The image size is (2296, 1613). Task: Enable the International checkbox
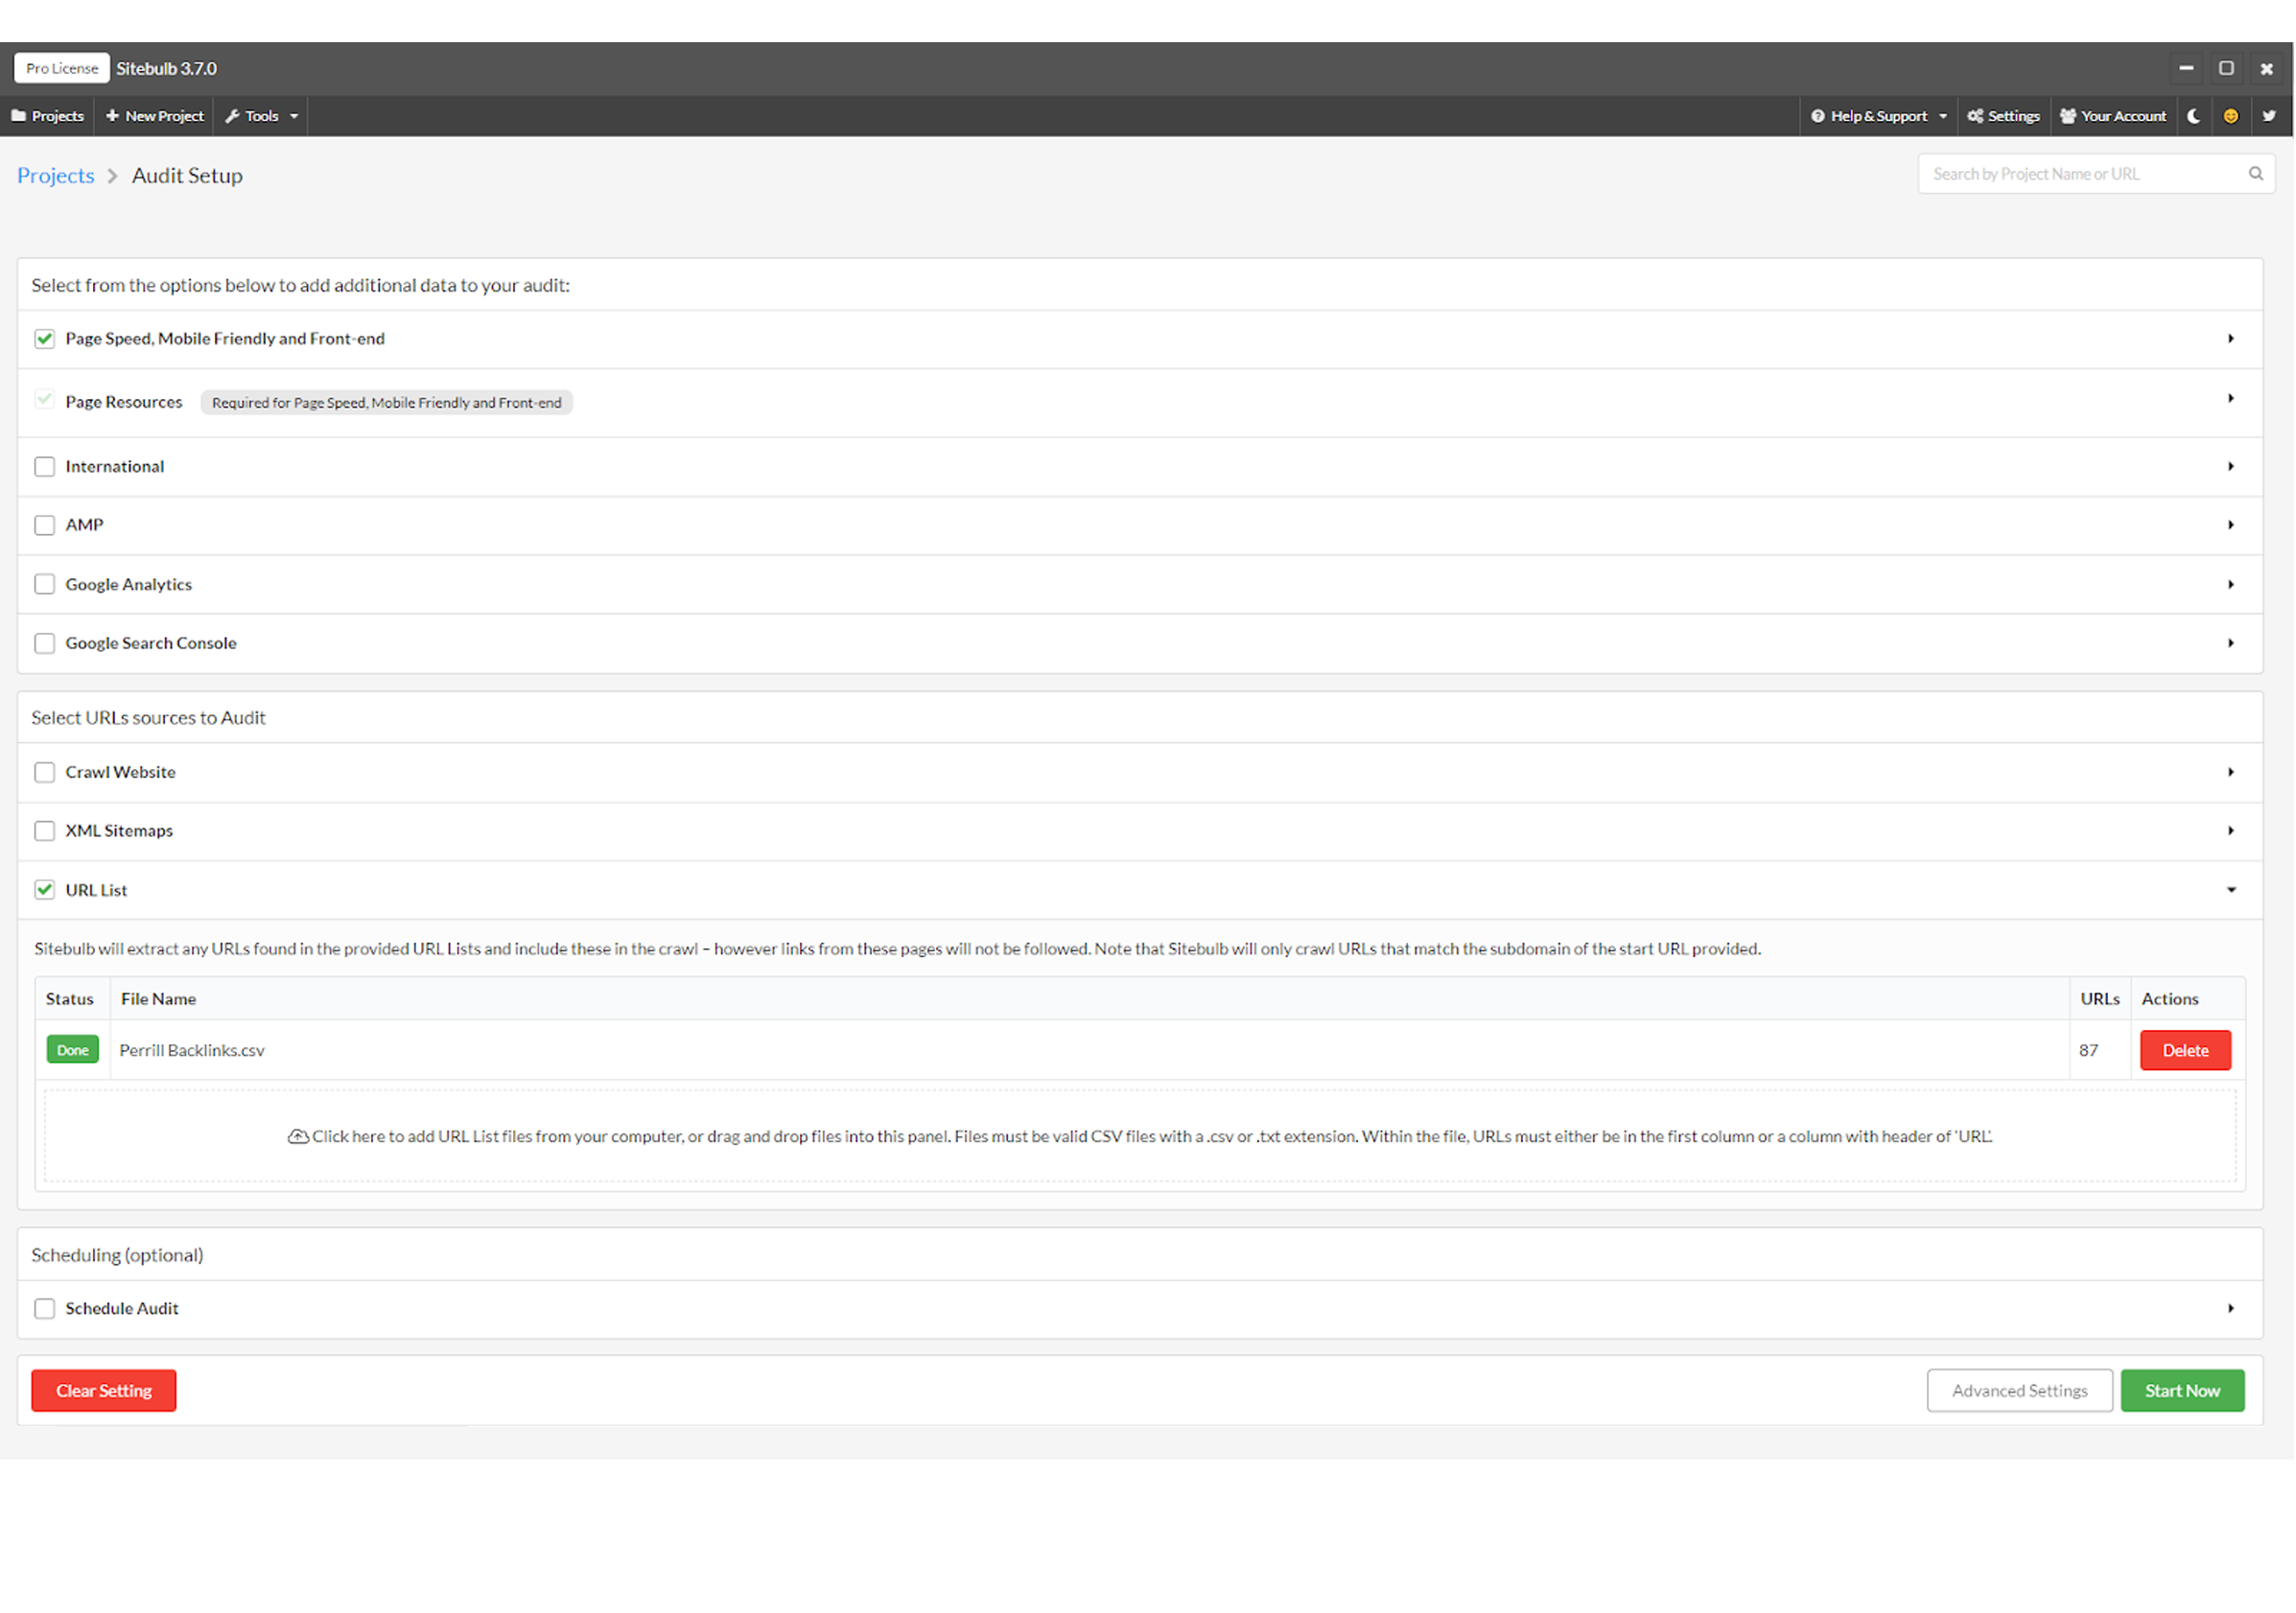coord(44,466)
